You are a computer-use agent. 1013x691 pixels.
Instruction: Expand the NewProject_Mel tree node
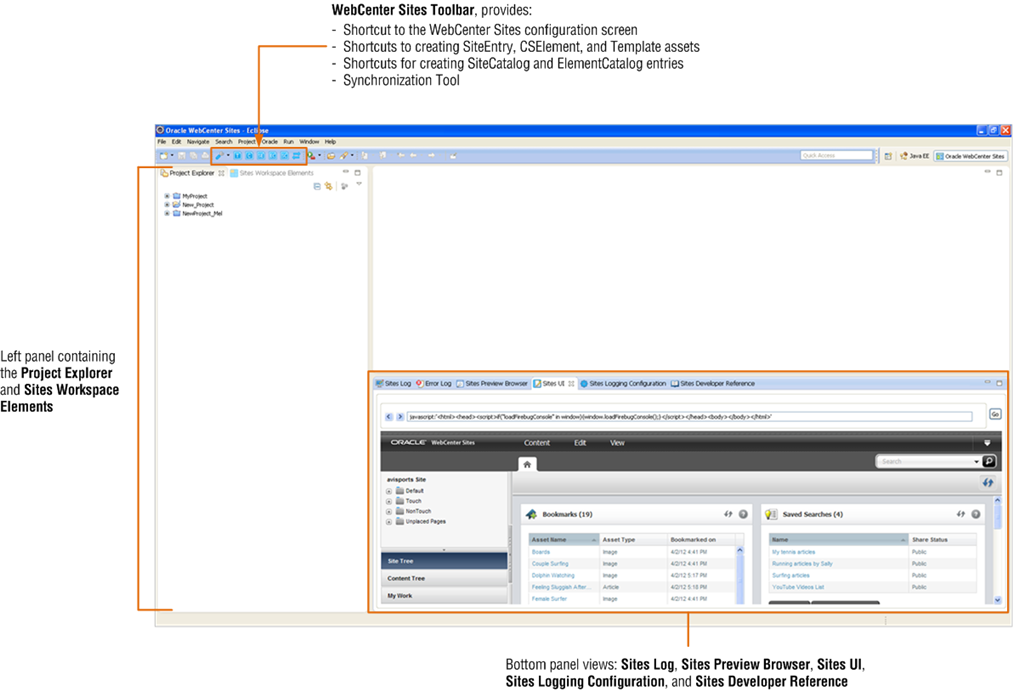[x=167, y=213]
